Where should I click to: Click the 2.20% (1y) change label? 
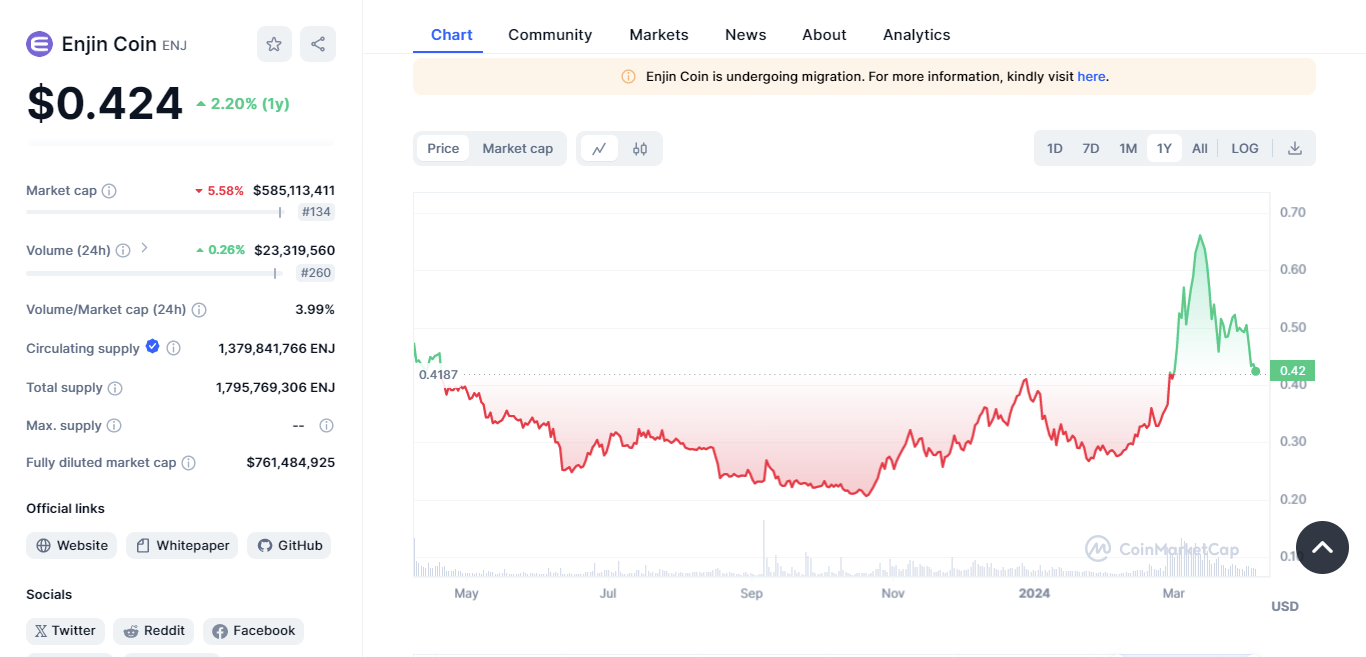243,104
